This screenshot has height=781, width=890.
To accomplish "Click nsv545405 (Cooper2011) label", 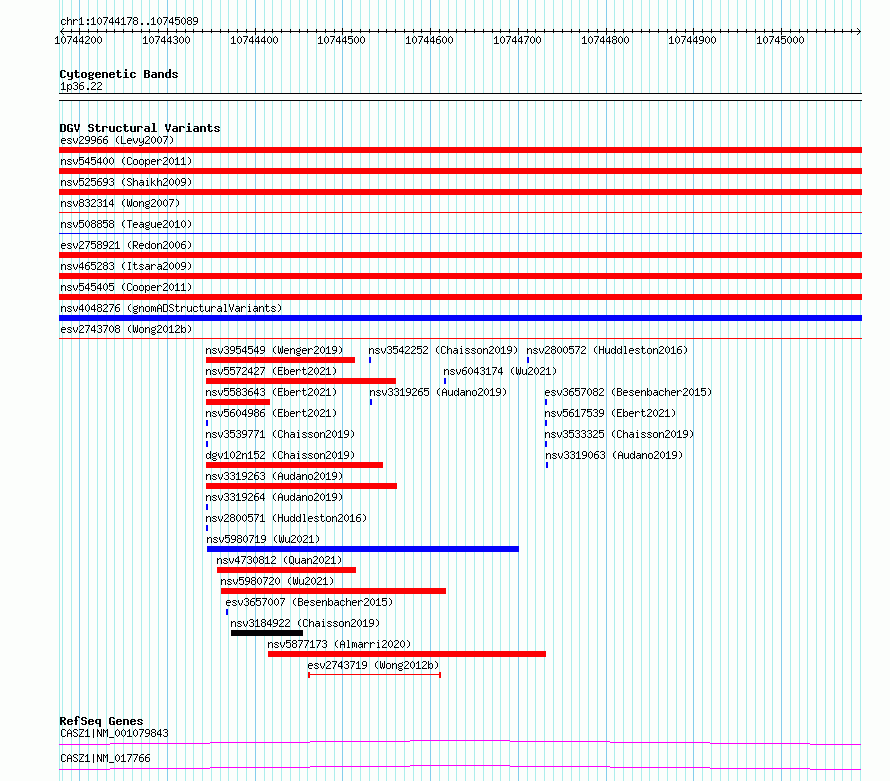I will (x=126, y=287).
